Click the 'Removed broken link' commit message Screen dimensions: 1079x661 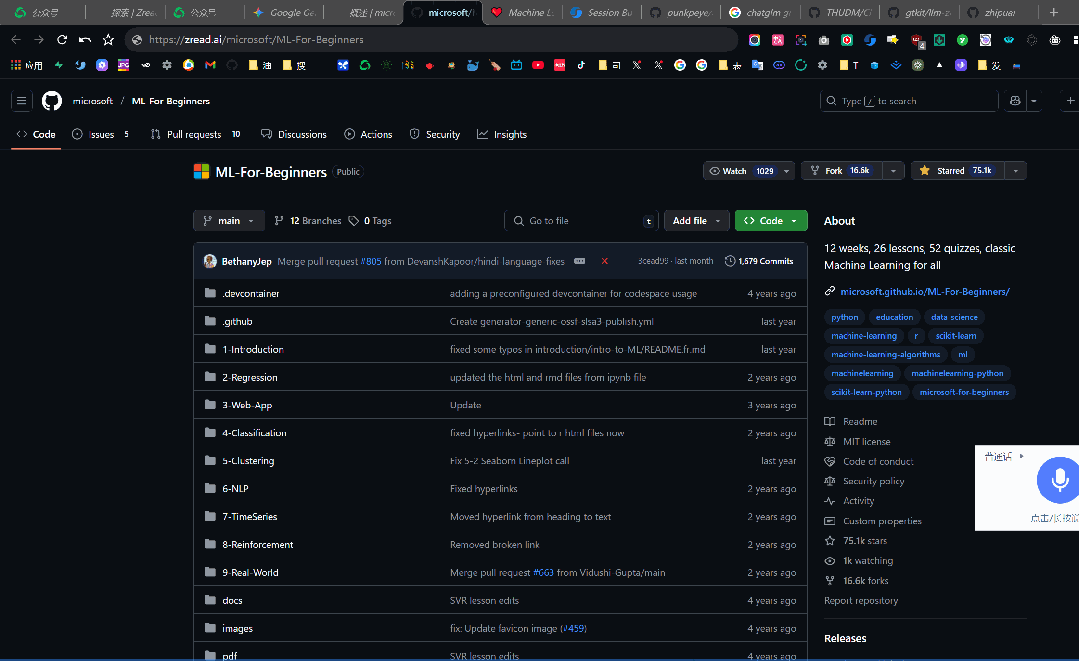click(495, 545)
